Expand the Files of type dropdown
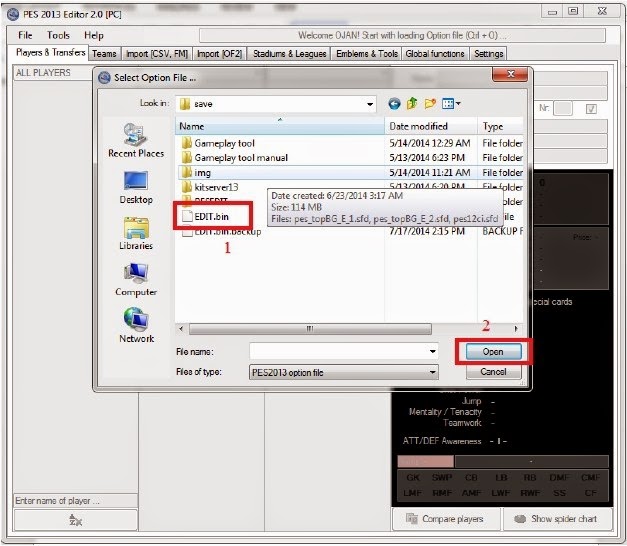 433,372
